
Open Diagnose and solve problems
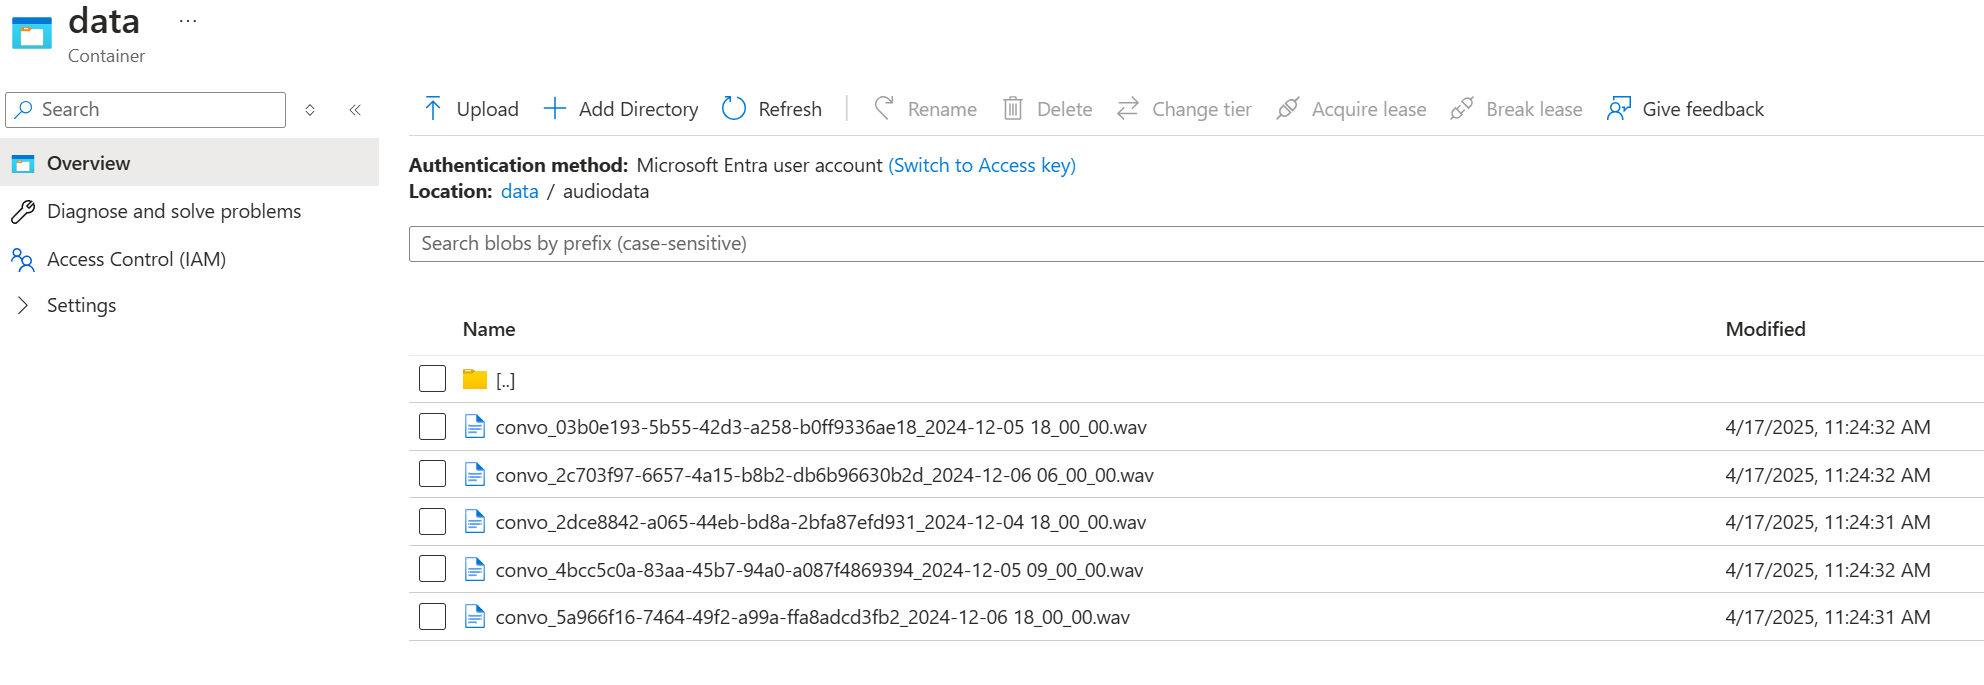point(174,211)
